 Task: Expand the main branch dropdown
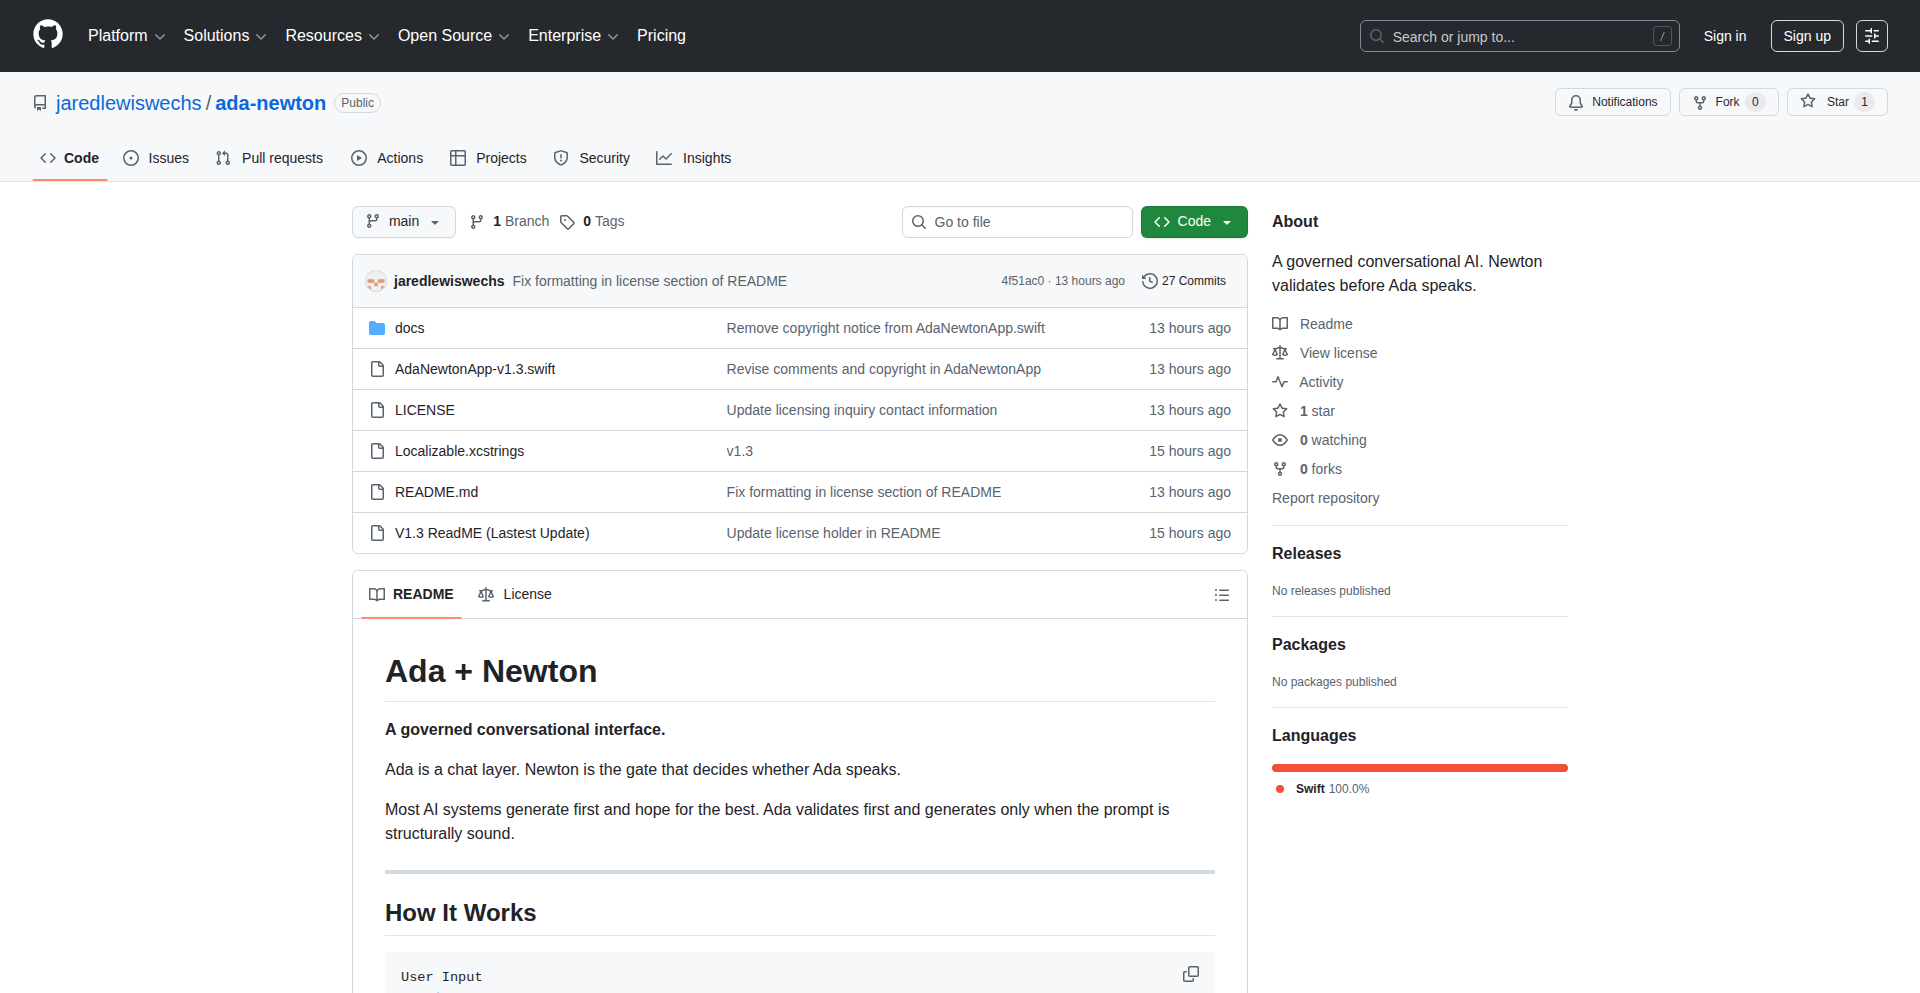(403, 222)
